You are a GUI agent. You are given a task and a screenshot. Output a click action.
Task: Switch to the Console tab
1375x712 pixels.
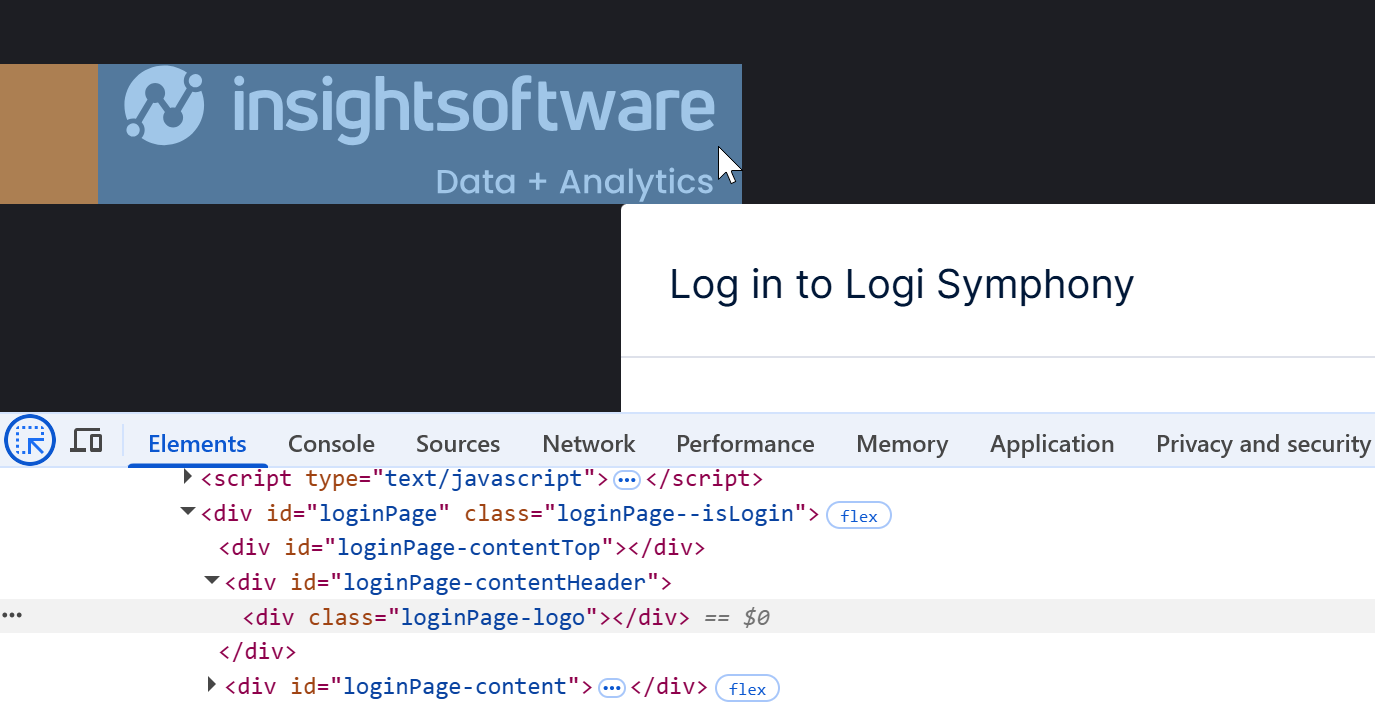(331, 443)
